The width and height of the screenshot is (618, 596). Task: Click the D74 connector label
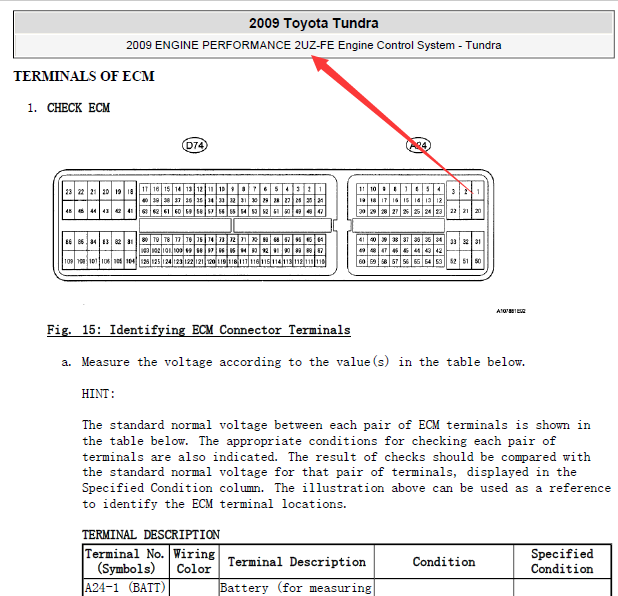click(195, 145)
